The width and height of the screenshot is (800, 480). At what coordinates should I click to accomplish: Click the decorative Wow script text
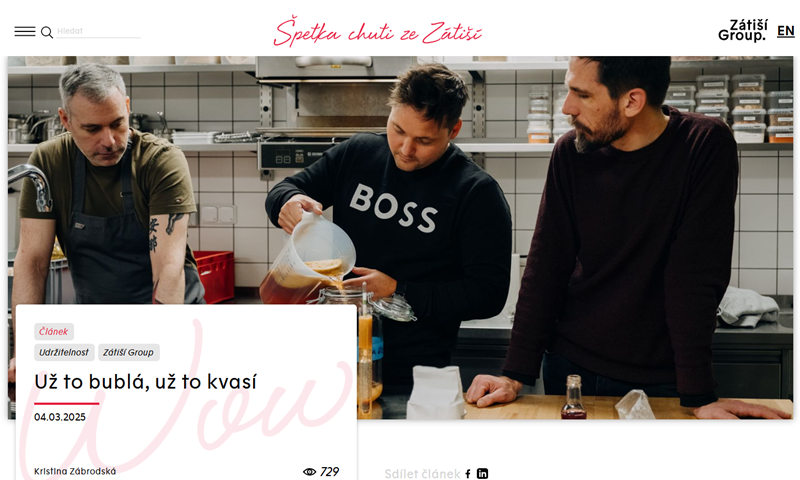186,398
